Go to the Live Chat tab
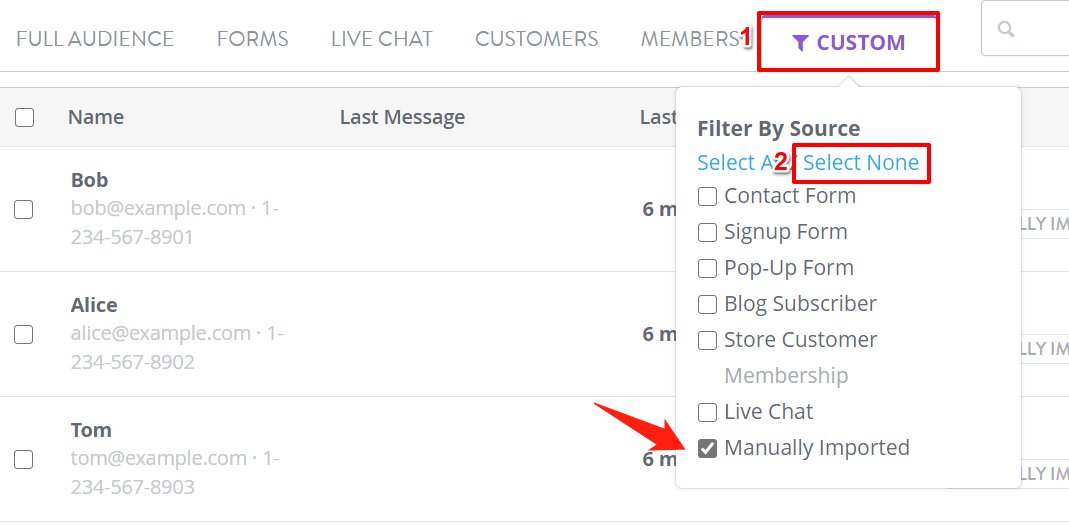 [382, 39]
